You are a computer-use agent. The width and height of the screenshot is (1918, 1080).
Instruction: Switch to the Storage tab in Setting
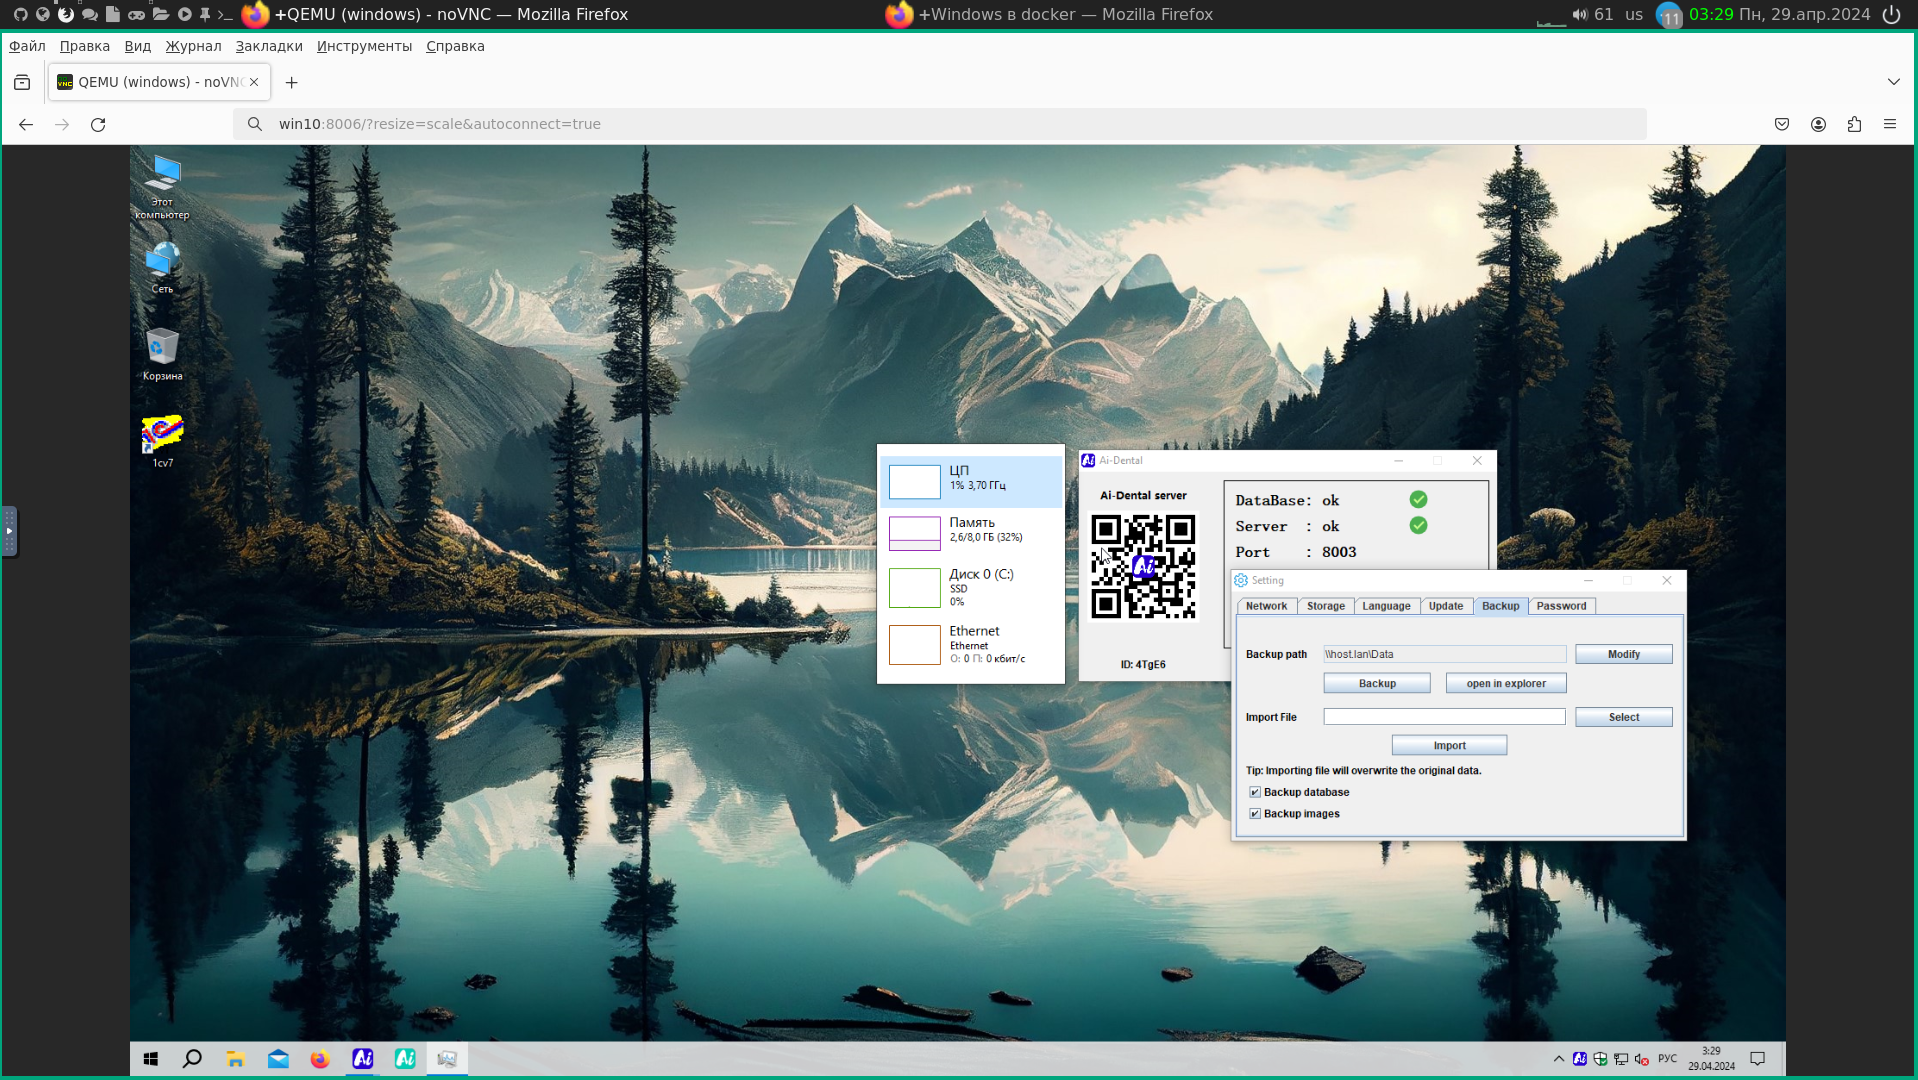pos(1326,606)
